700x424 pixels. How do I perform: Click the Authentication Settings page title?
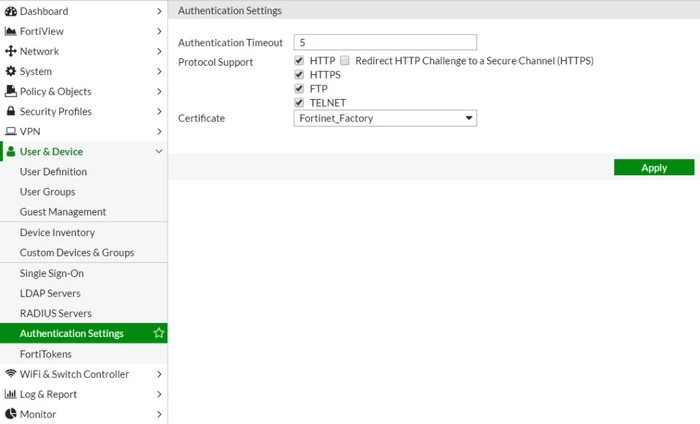point(230,11)
